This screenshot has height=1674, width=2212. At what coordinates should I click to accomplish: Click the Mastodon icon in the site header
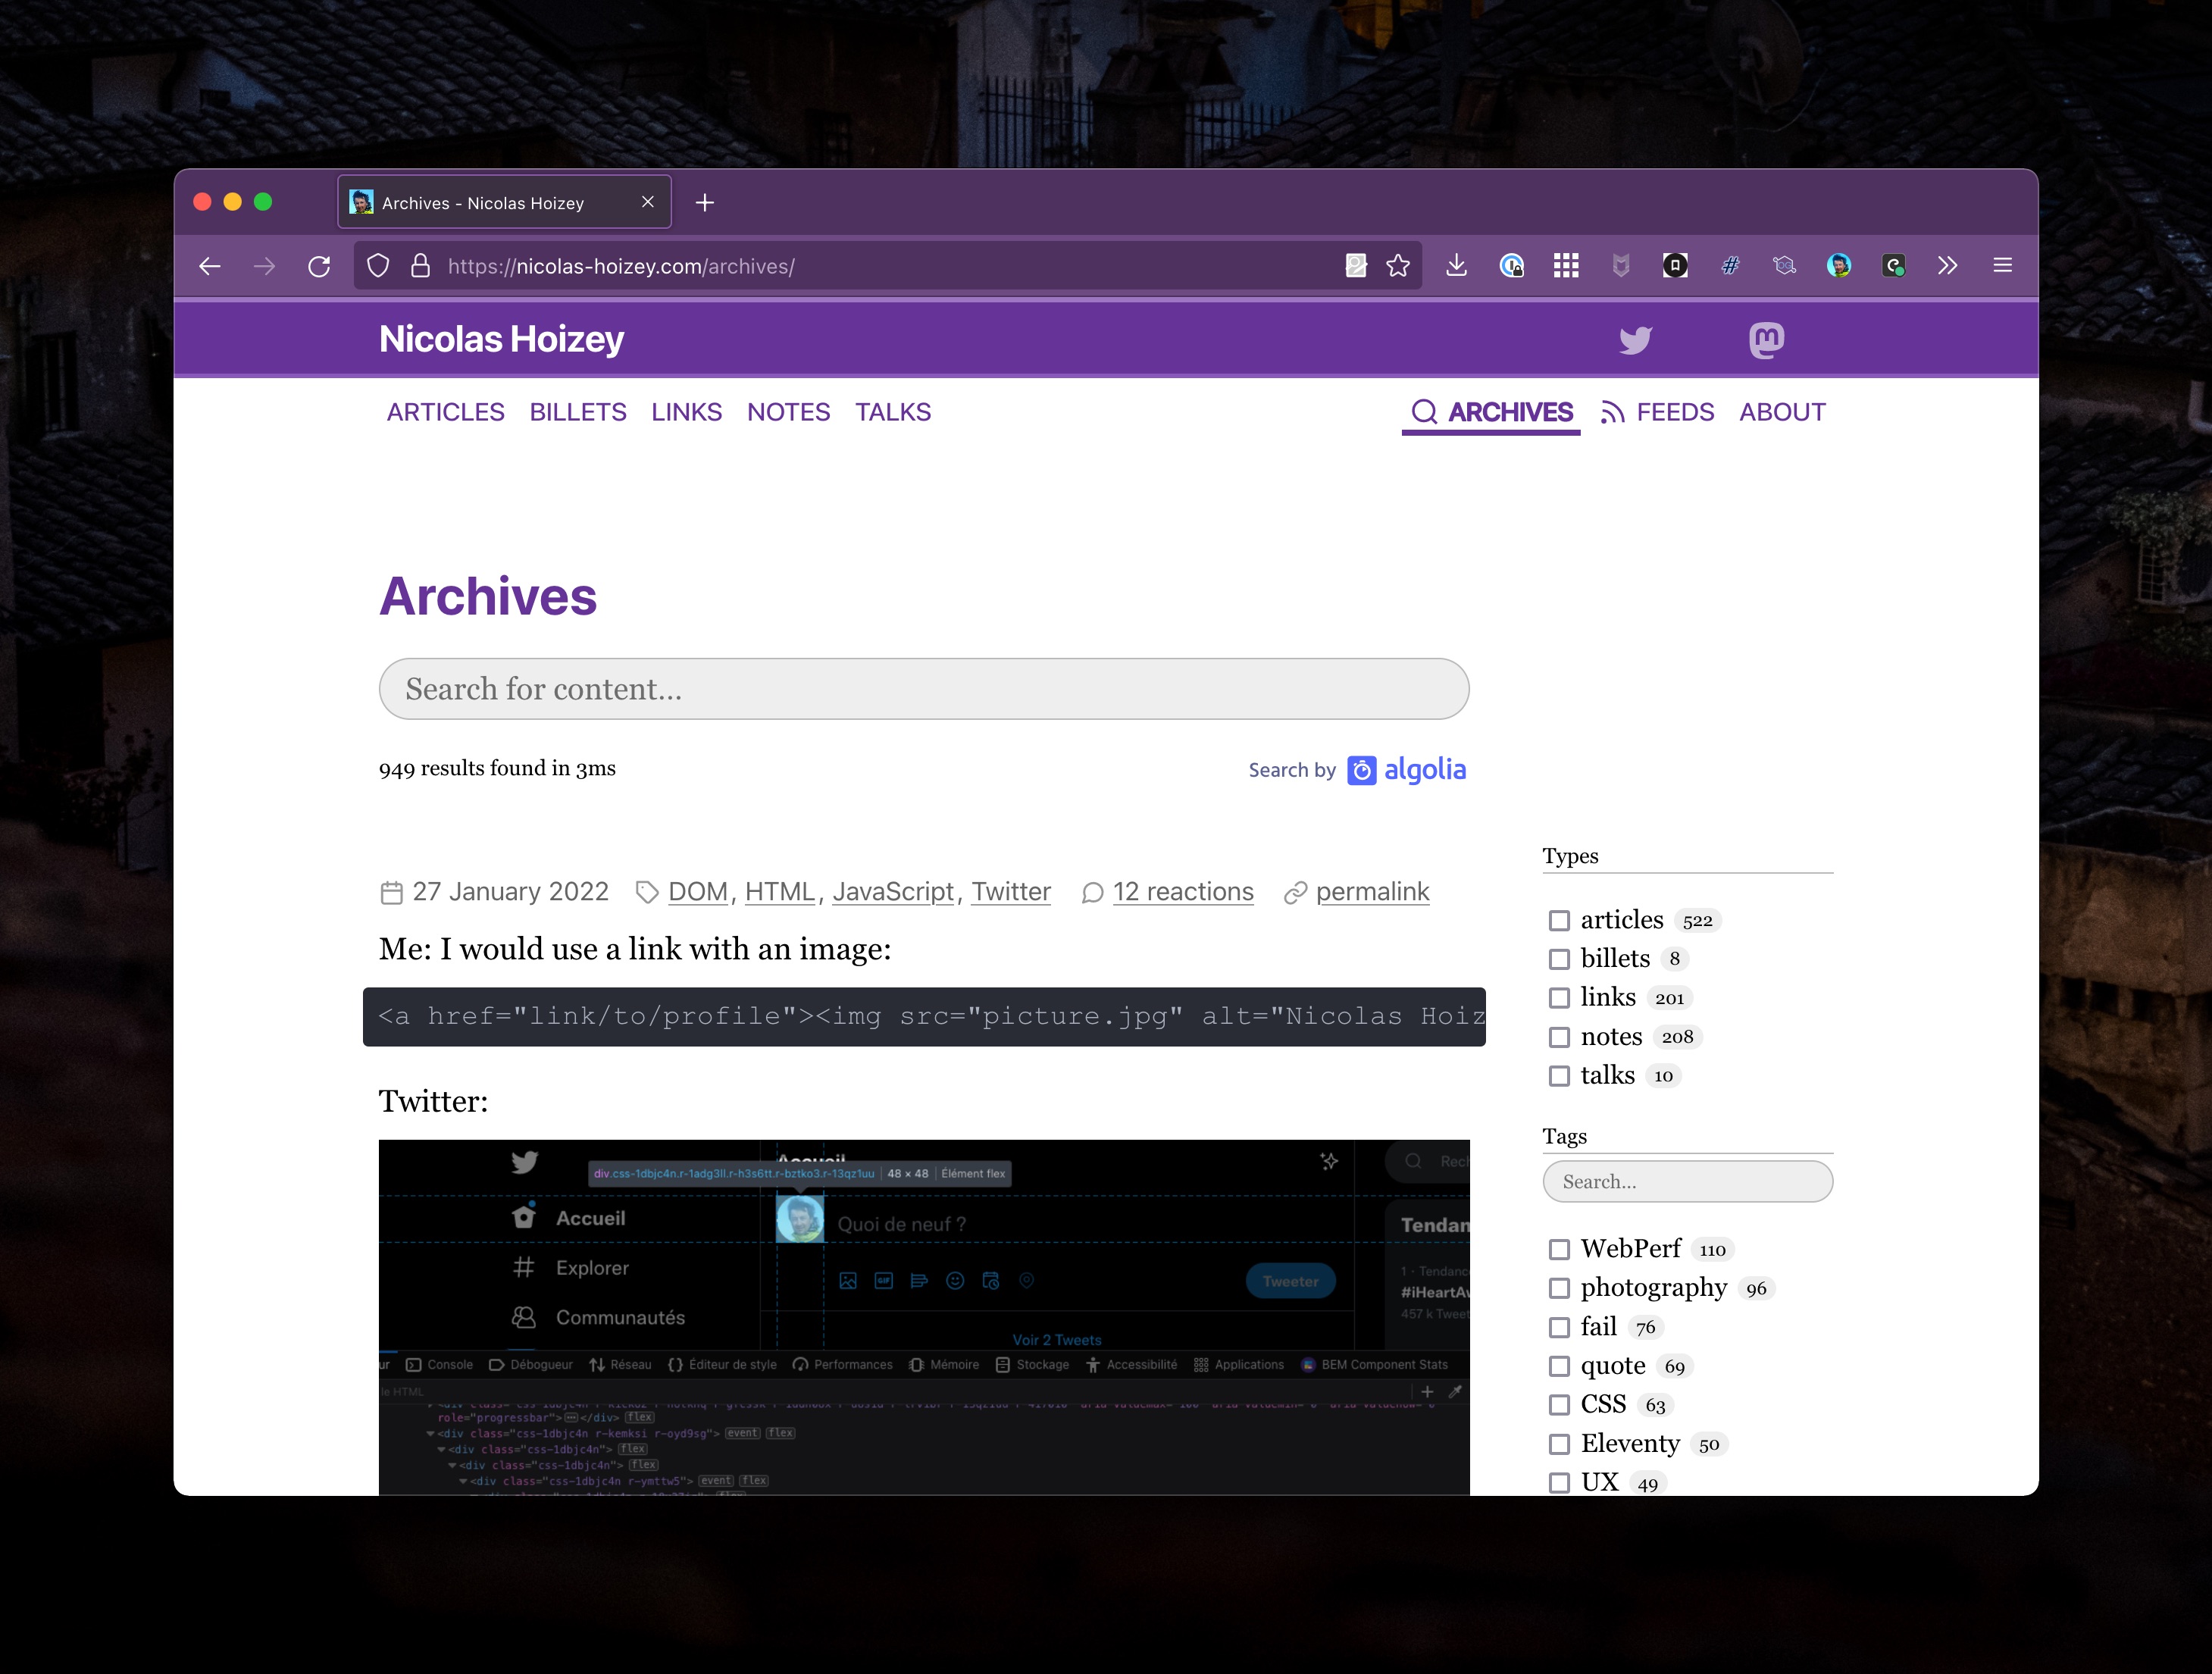(1766, 340)
